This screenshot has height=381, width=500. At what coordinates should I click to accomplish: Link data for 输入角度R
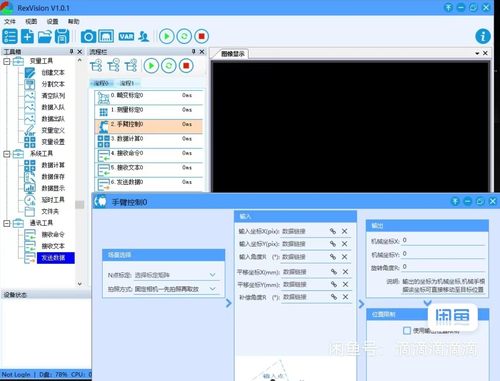click(333, 257)
